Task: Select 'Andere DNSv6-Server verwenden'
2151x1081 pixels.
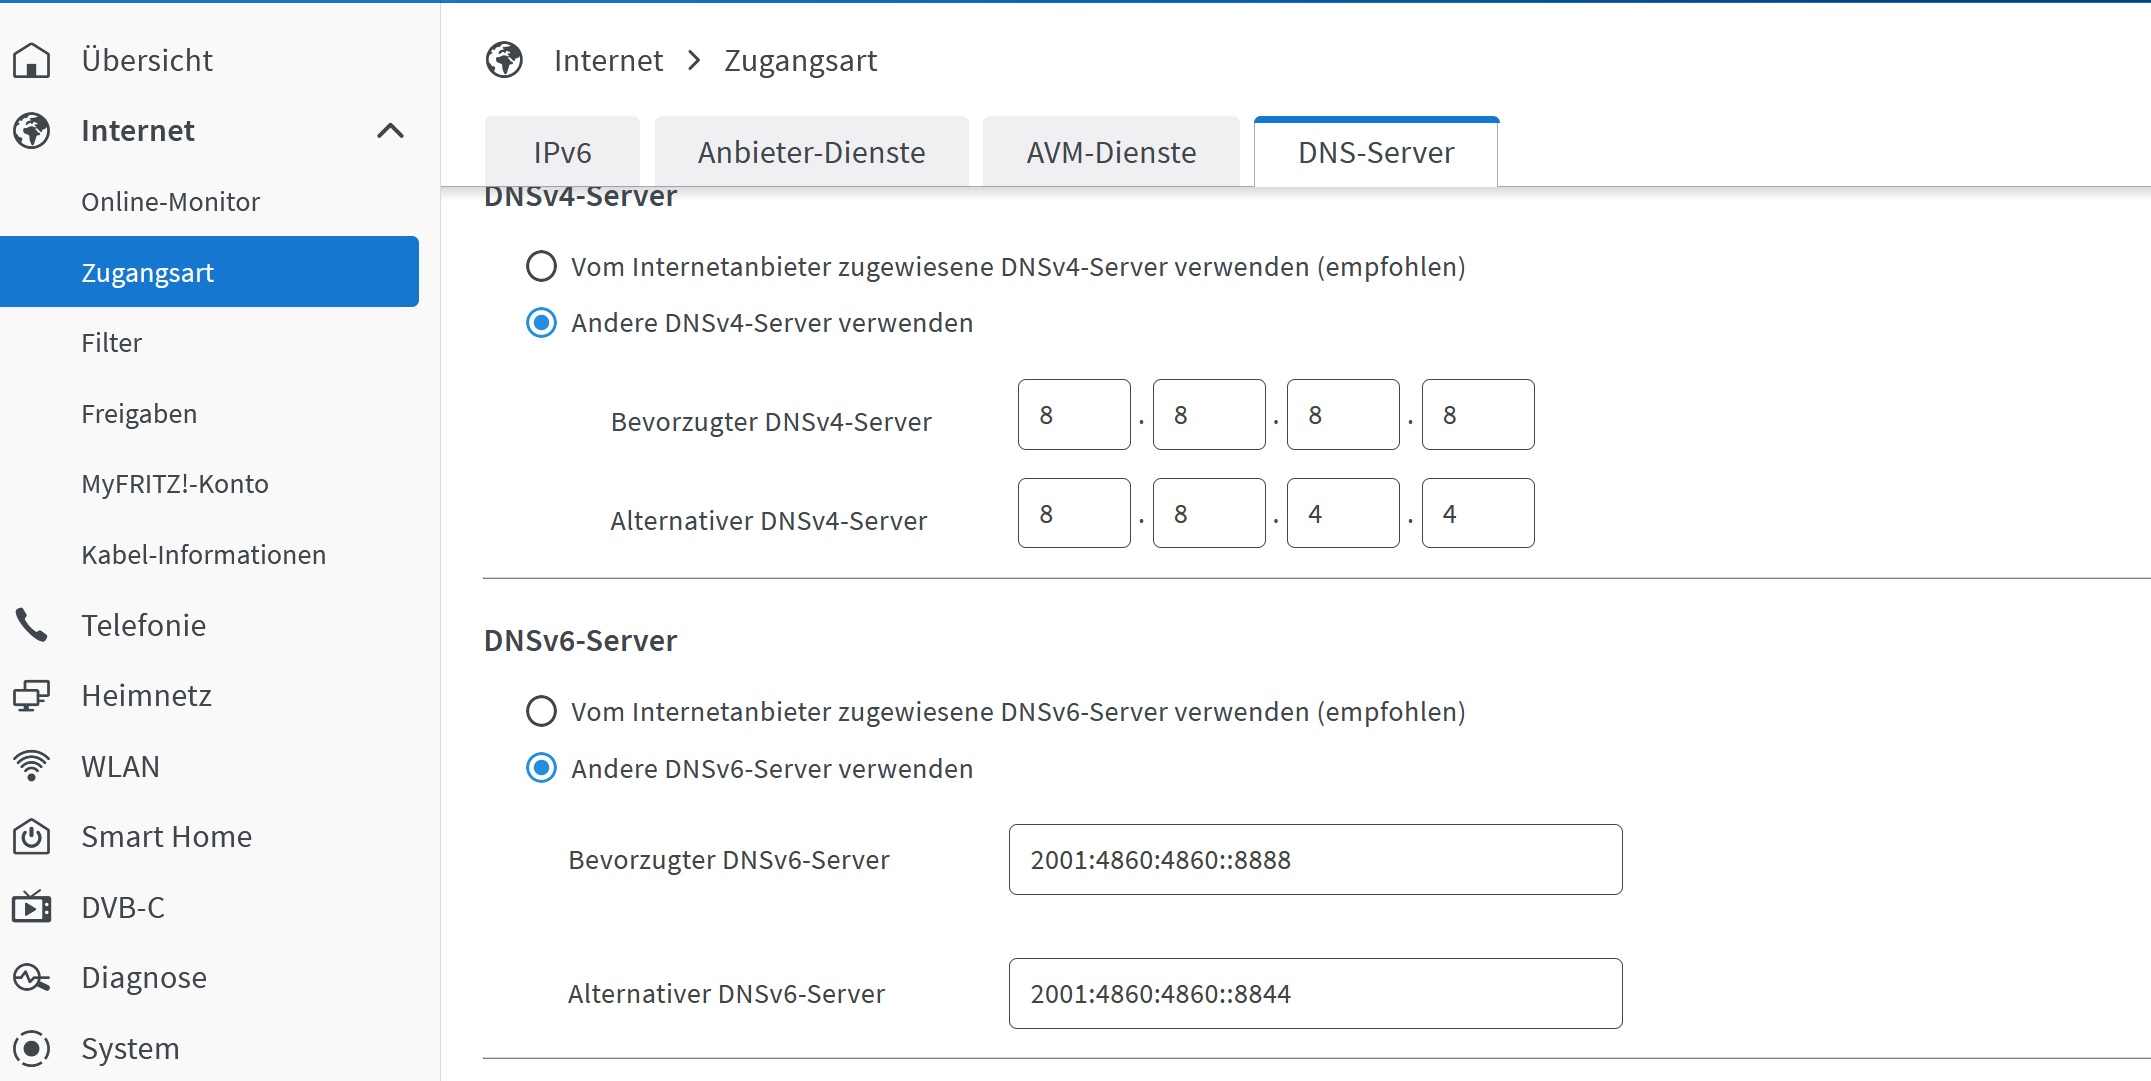Action: click(x=541, y=768)
